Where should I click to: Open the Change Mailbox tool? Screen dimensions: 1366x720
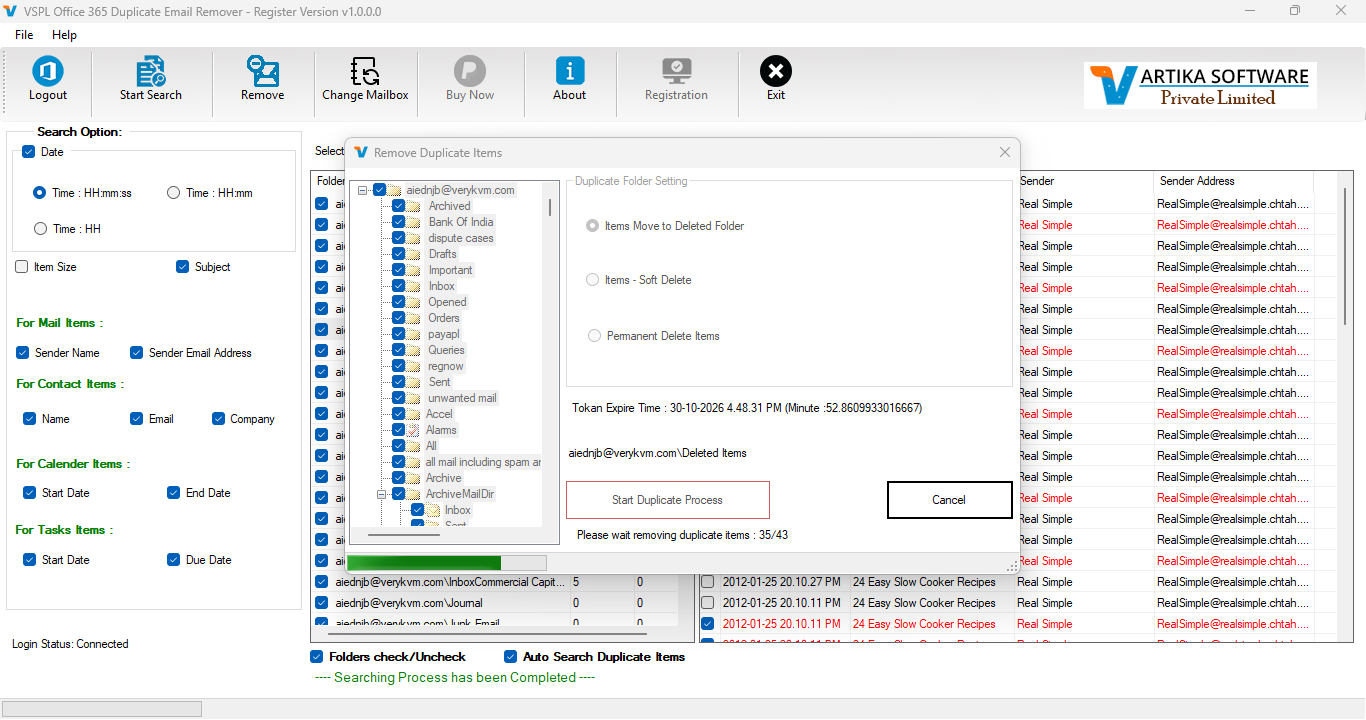coord(365,79)
